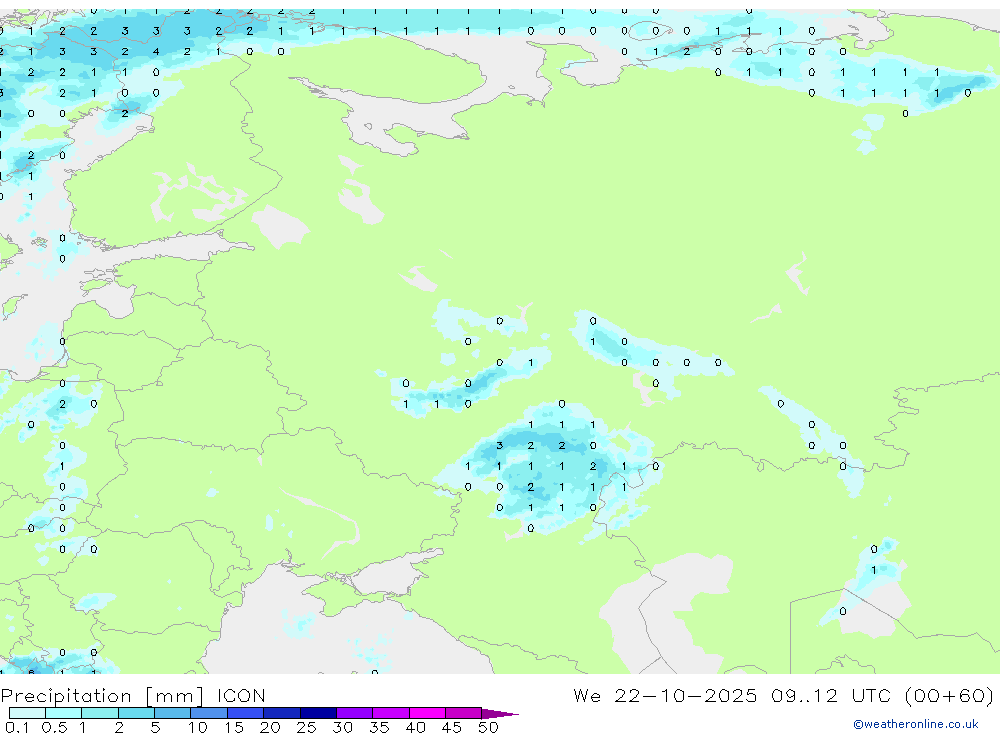The image size is (1000, 733).
Task: Click the 30–35 mm legend swatch
Action: pyautogui.click(x=355, y=713)
